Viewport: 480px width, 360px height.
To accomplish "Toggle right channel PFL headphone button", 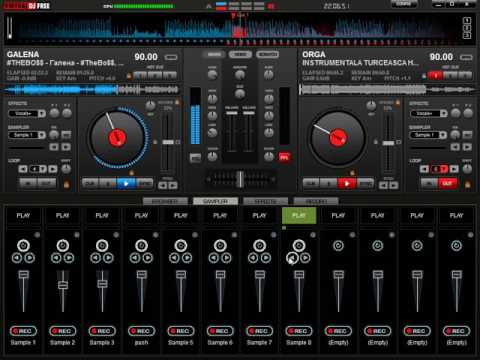I will [x=284, y=157].
